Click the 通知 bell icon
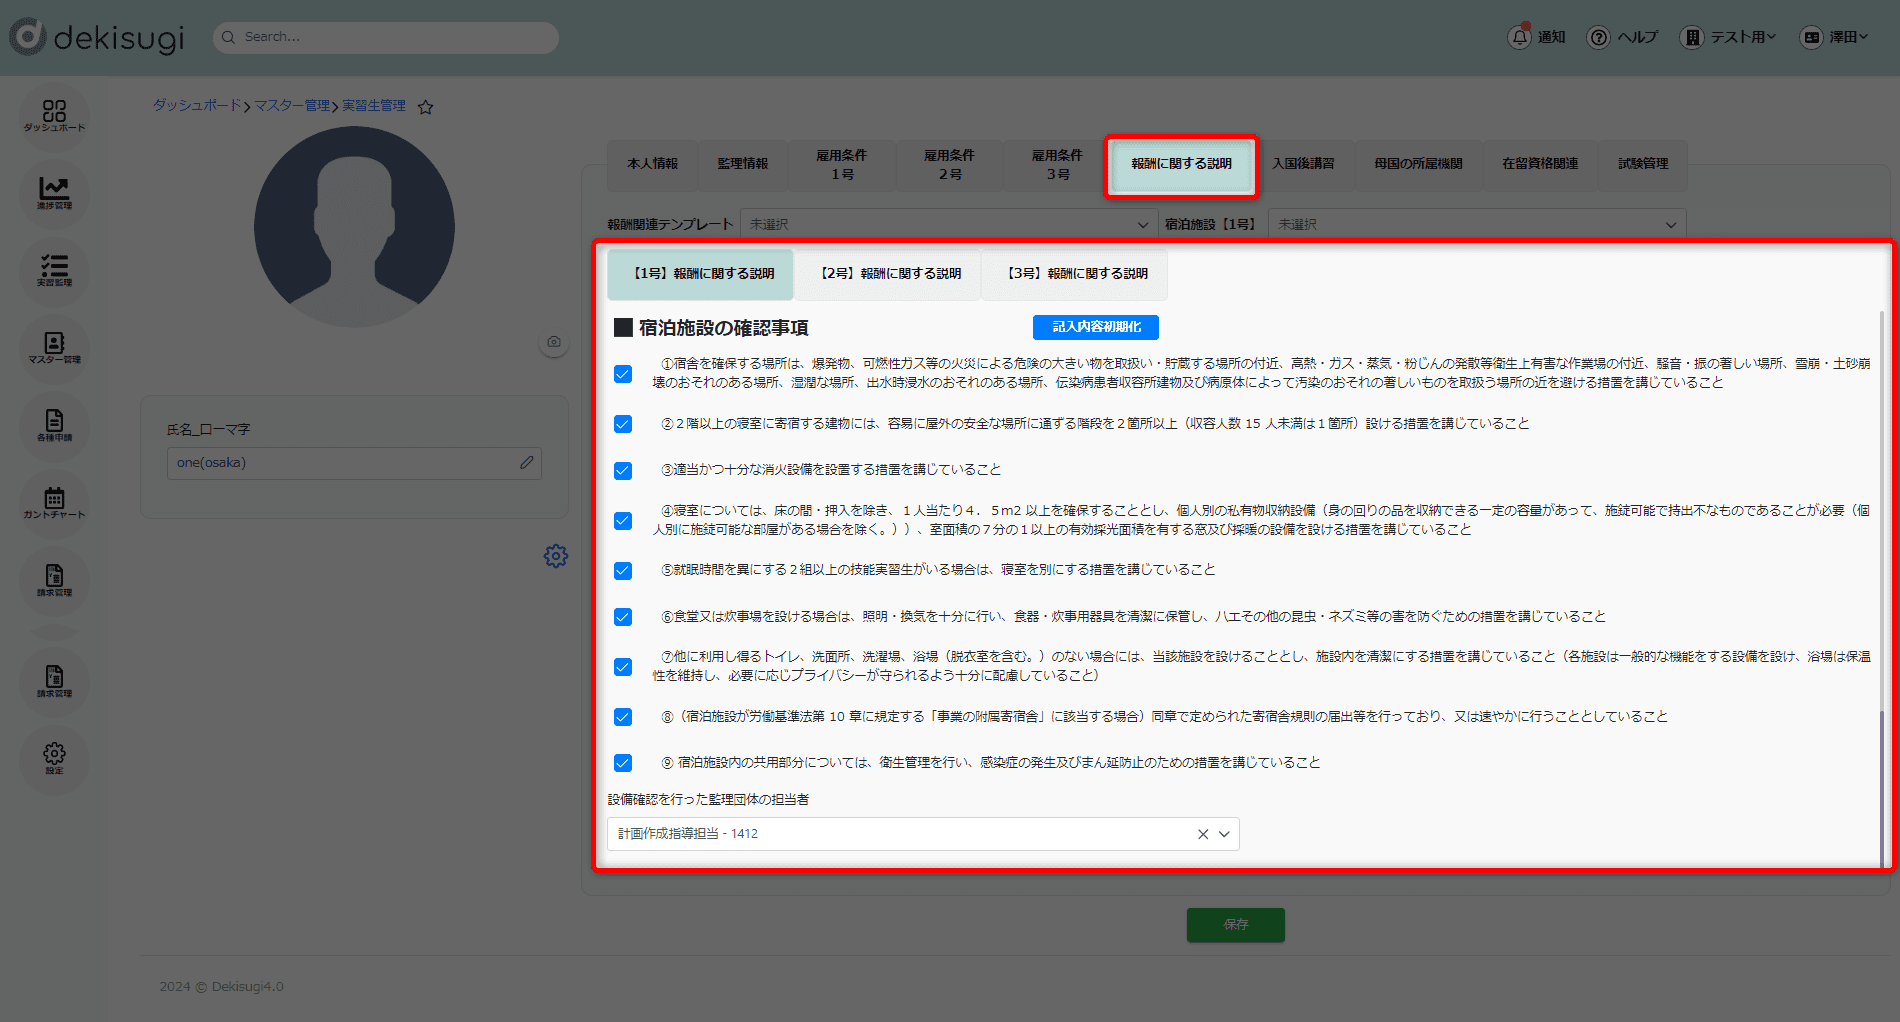This screenshot has height=1022, width=1900. (1519, 37)
